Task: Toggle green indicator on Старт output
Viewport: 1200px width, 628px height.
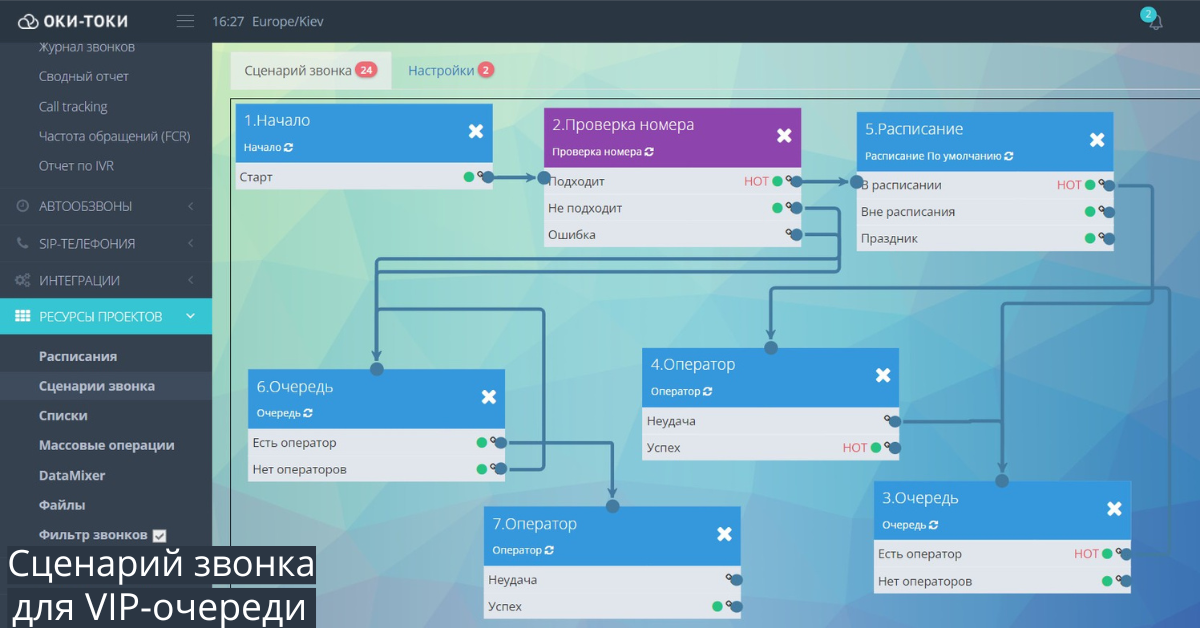Action: [x=468, y=177]
